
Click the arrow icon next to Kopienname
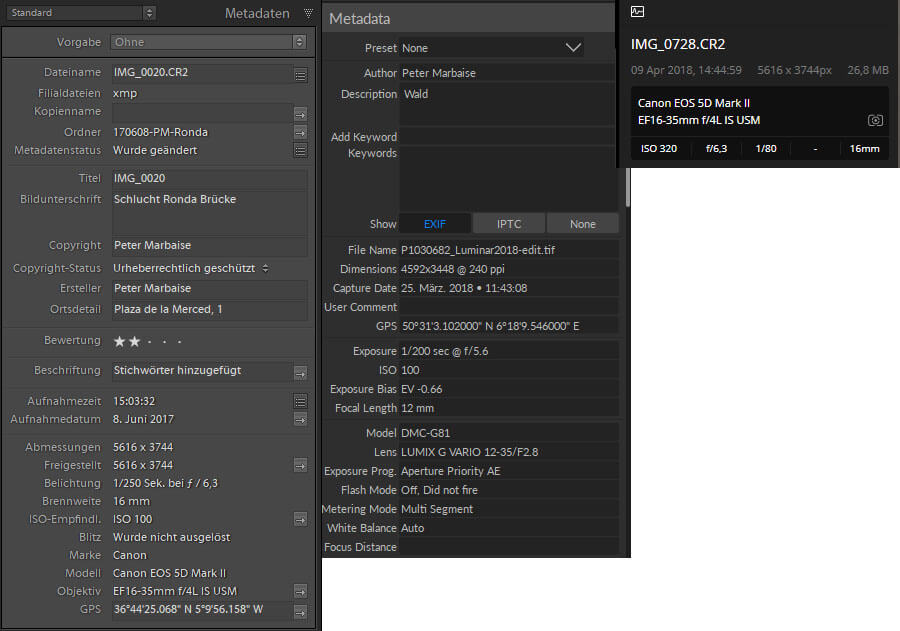point(300,114)
